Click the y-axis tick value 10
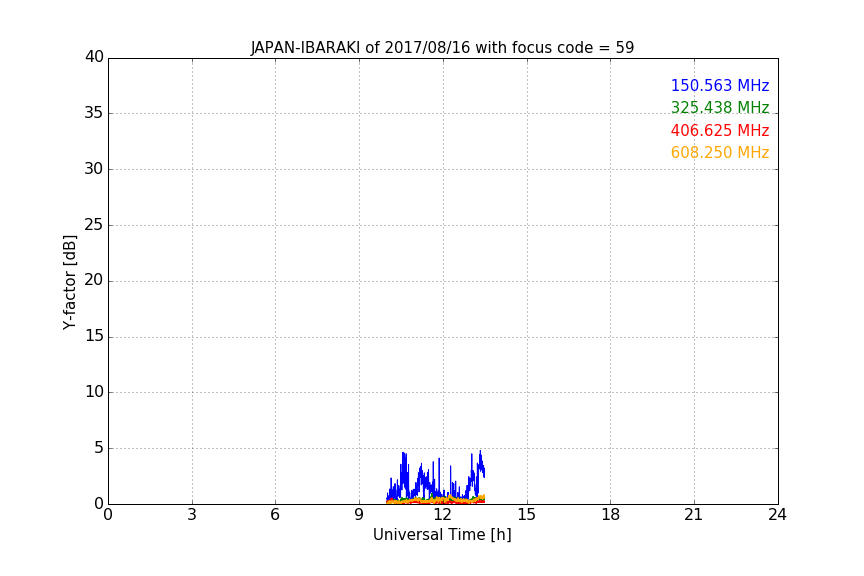This screenshot has height=576, width=864. click(x=94, y=392)
